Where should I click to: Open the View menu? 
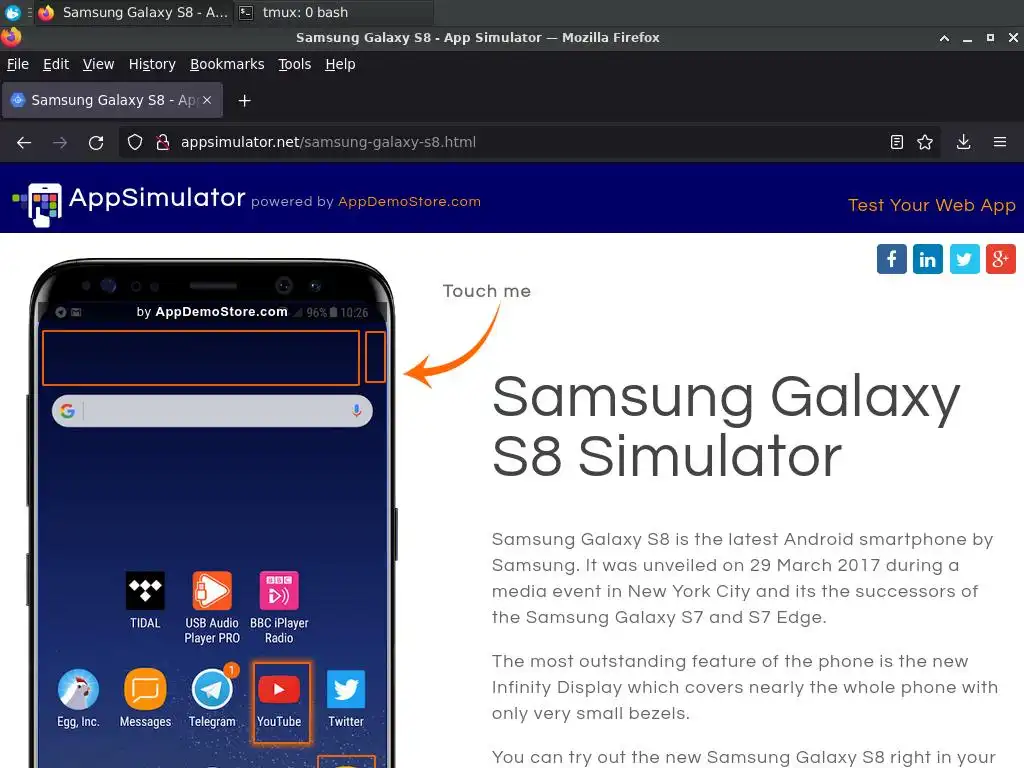tap(98, 64)
